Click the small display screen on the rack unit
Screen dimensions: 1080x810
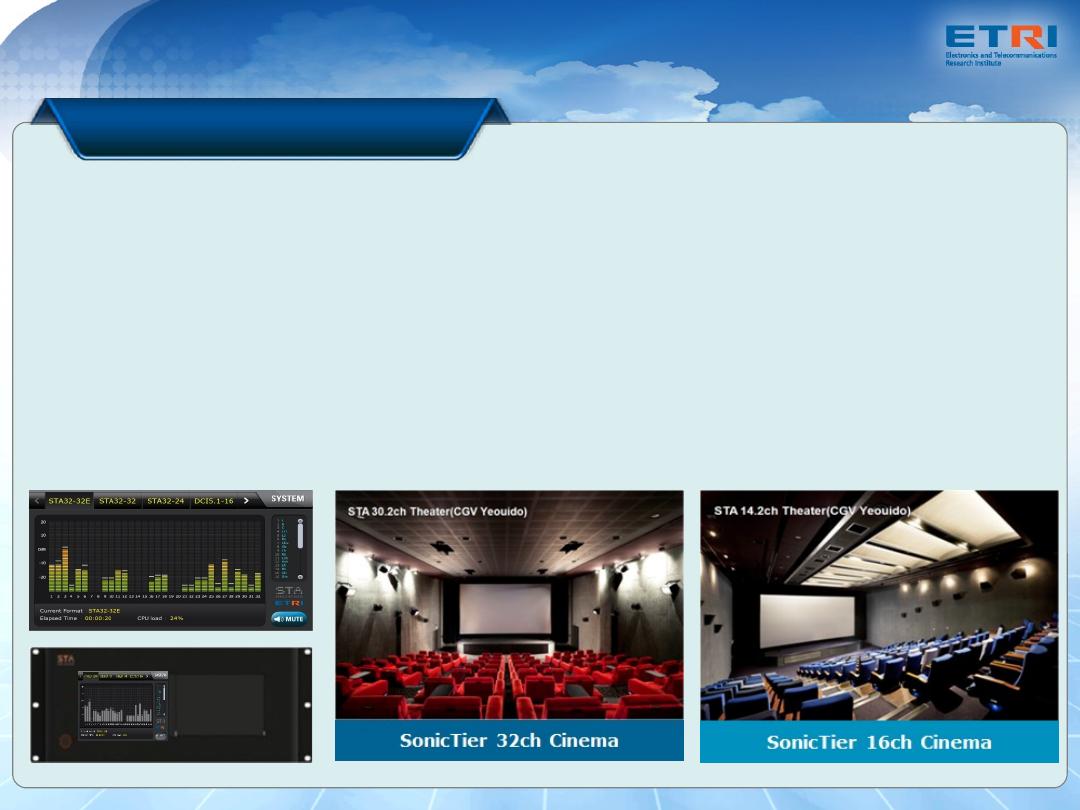point(123,705)
